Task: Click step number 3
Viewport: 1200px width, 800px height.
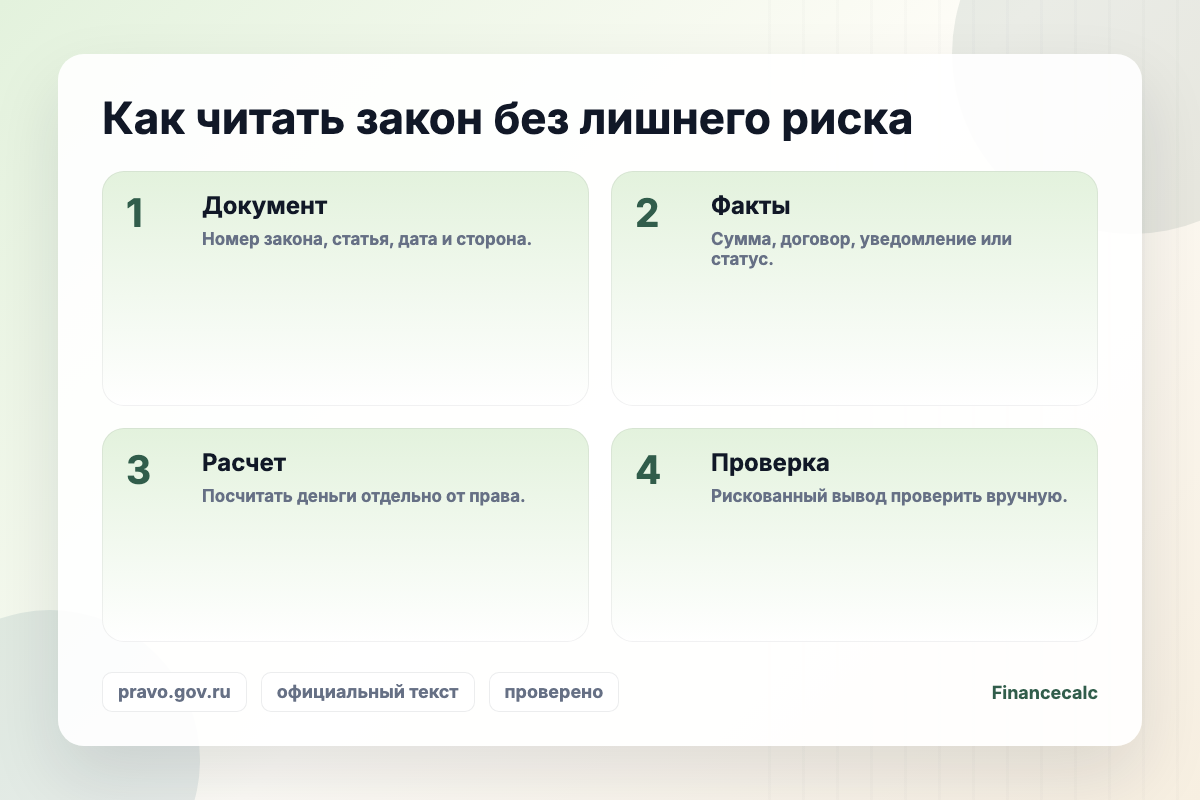Action: (x=138, y=471)
